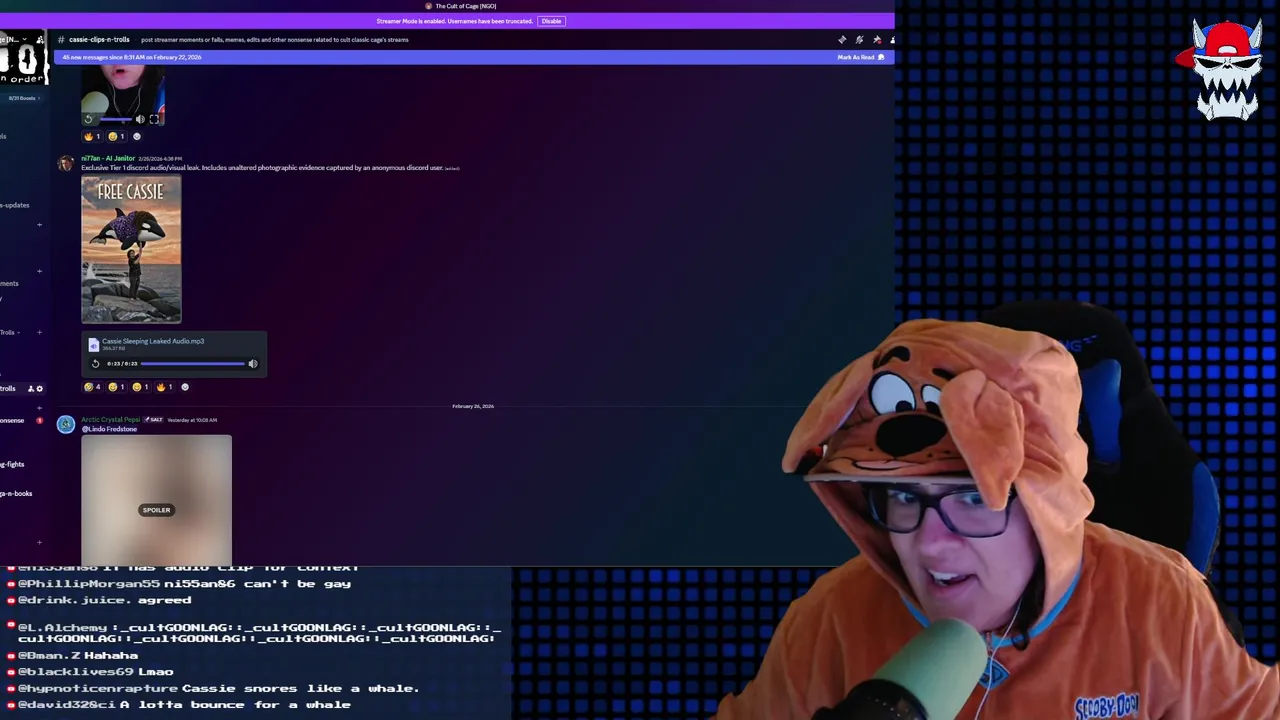Open Arctic Crystal Pepsi's avatar
Screen dimensions: 1280x720
tap(65, 425)
